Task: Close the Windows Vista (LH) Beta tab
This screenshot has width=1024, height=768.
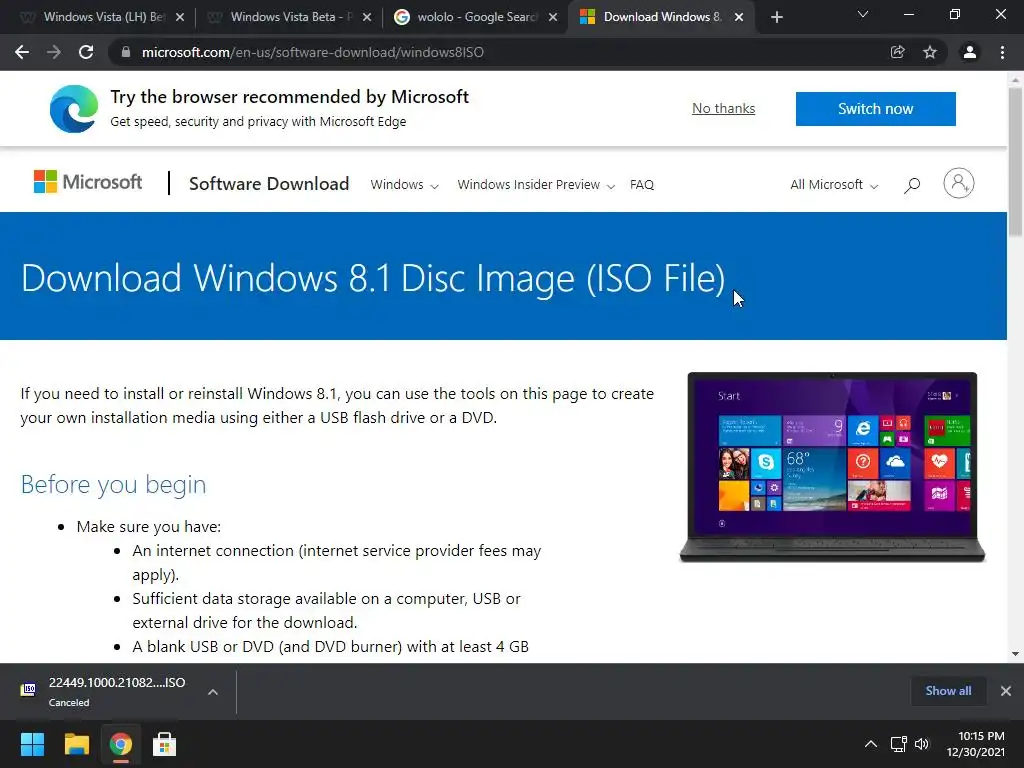Action: [x=180, y=17]
